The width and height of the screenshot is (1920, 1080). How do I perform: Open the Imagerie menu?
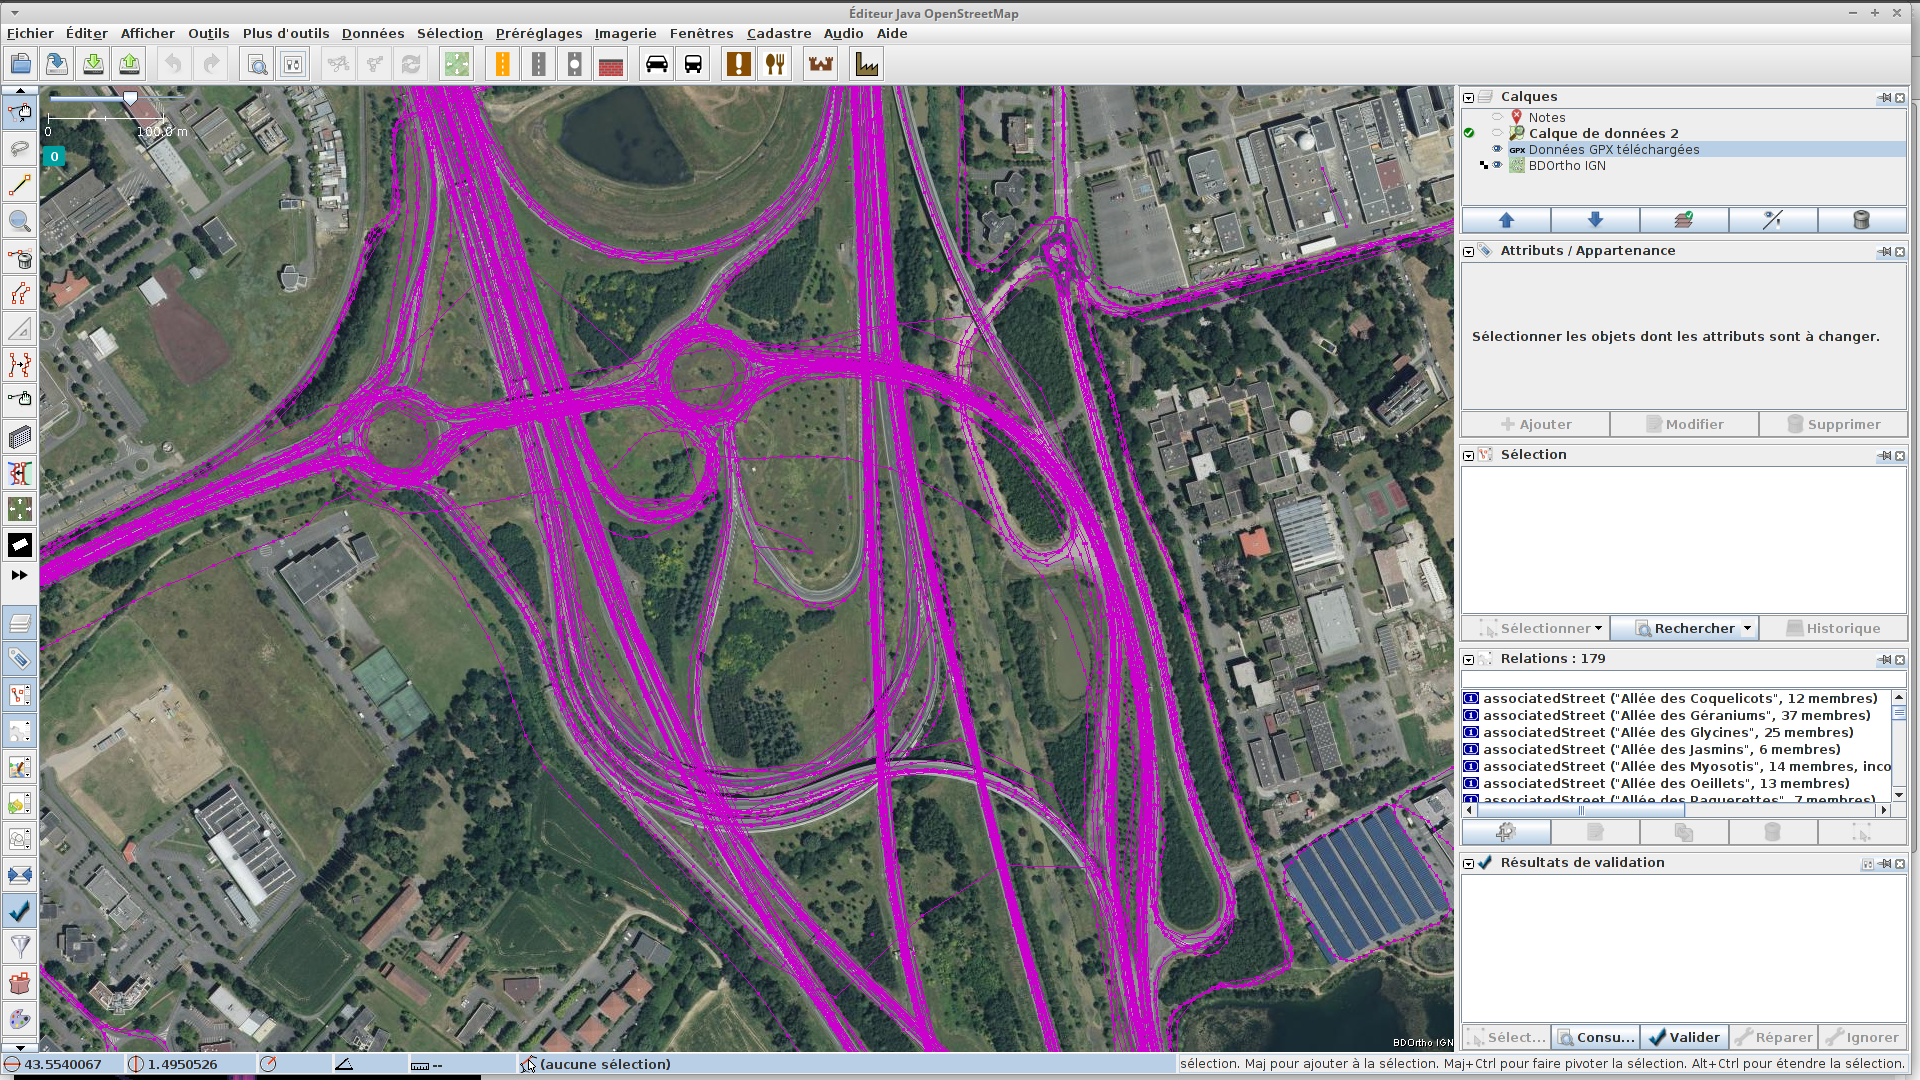click(625, 33)
